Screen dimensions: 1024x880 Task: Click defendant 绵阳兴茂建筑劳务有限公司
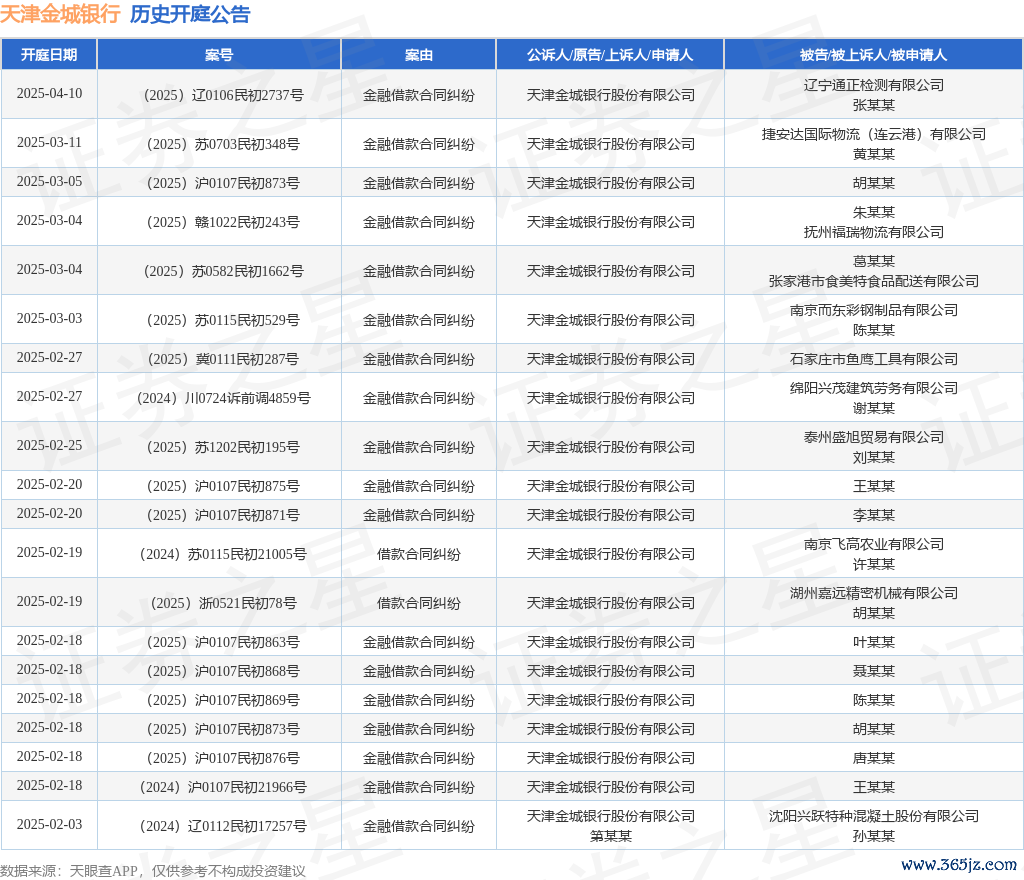point(874,388)
